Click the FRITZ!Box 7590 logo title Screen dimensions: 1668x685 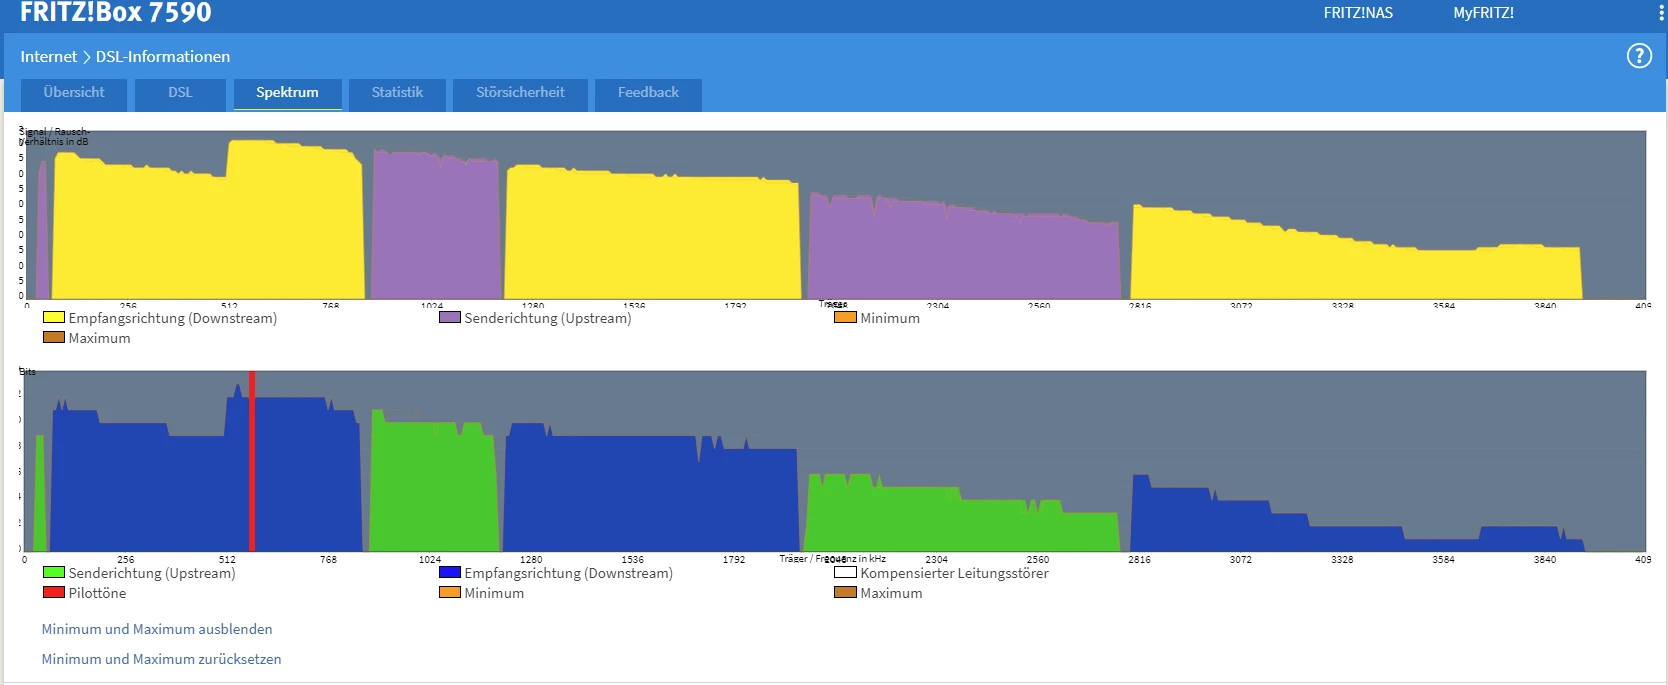tap(116, 13)
